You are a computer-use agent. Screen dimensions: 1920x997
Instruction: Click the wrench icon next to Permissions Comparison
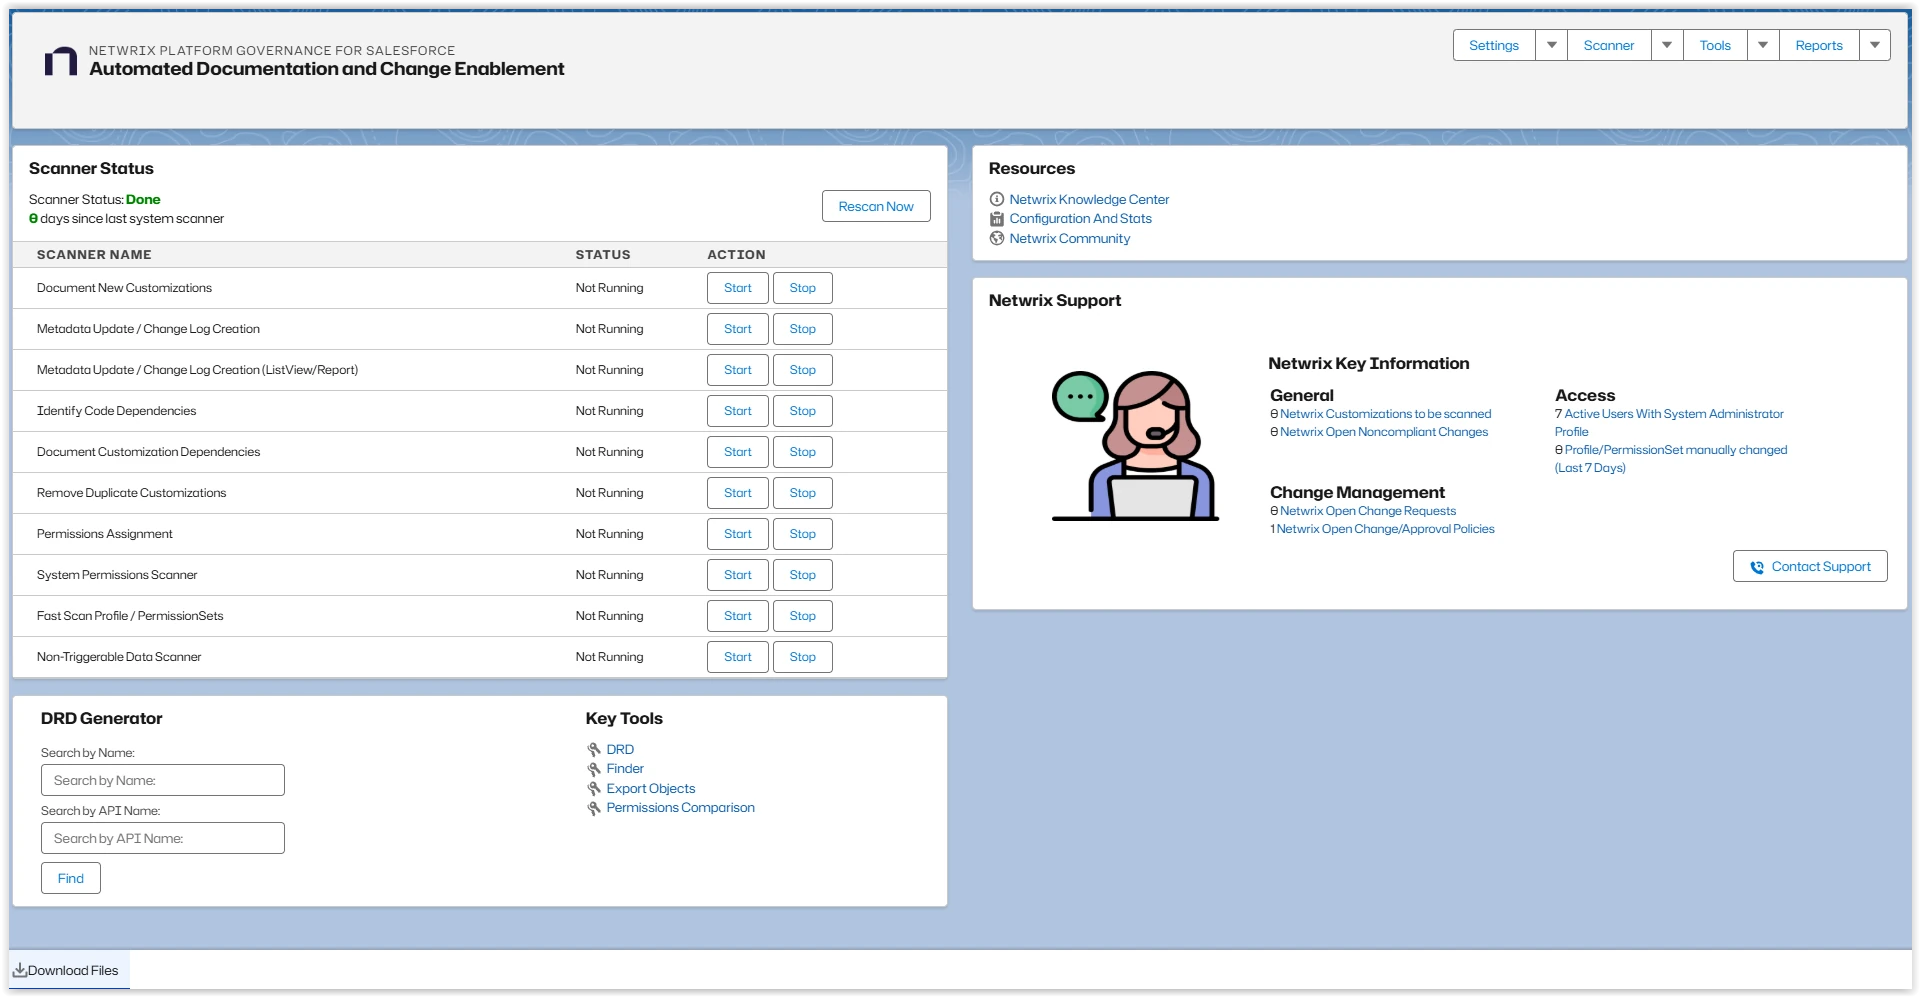pos(594,808)
